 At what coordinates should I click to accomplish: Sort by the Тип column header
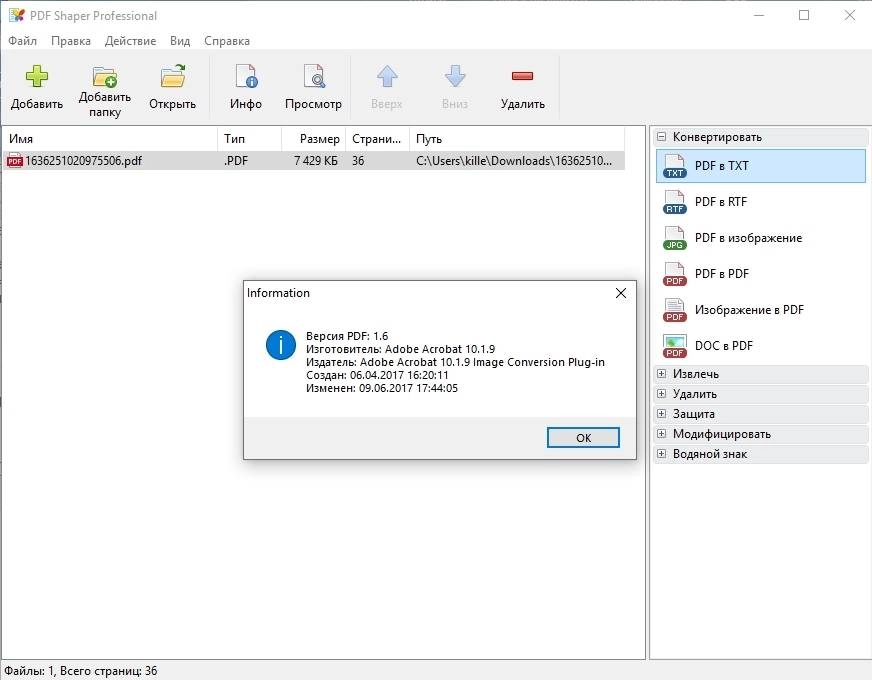click(250, 139)
